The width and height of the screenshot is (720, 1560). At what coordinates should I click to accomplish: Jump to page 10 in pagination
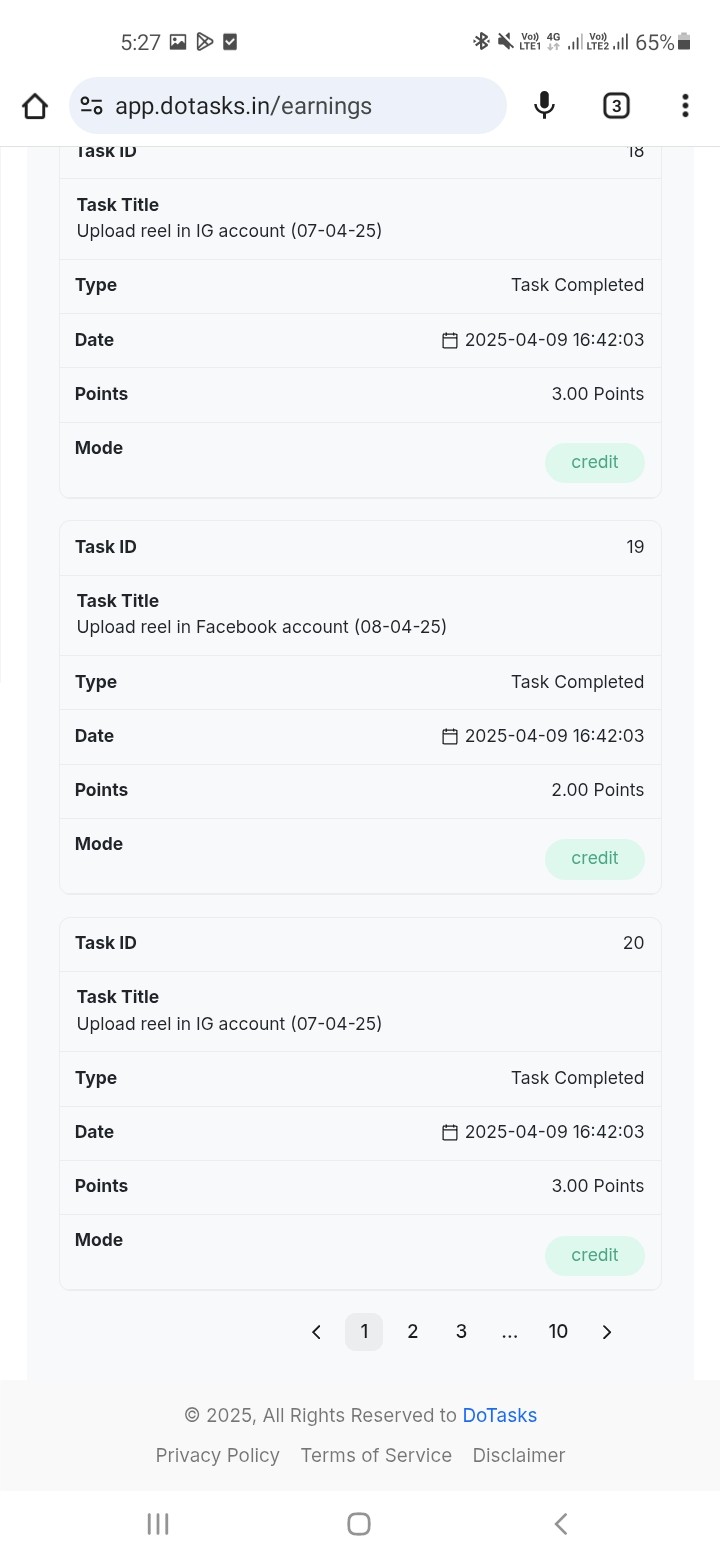click(558, 1332)
